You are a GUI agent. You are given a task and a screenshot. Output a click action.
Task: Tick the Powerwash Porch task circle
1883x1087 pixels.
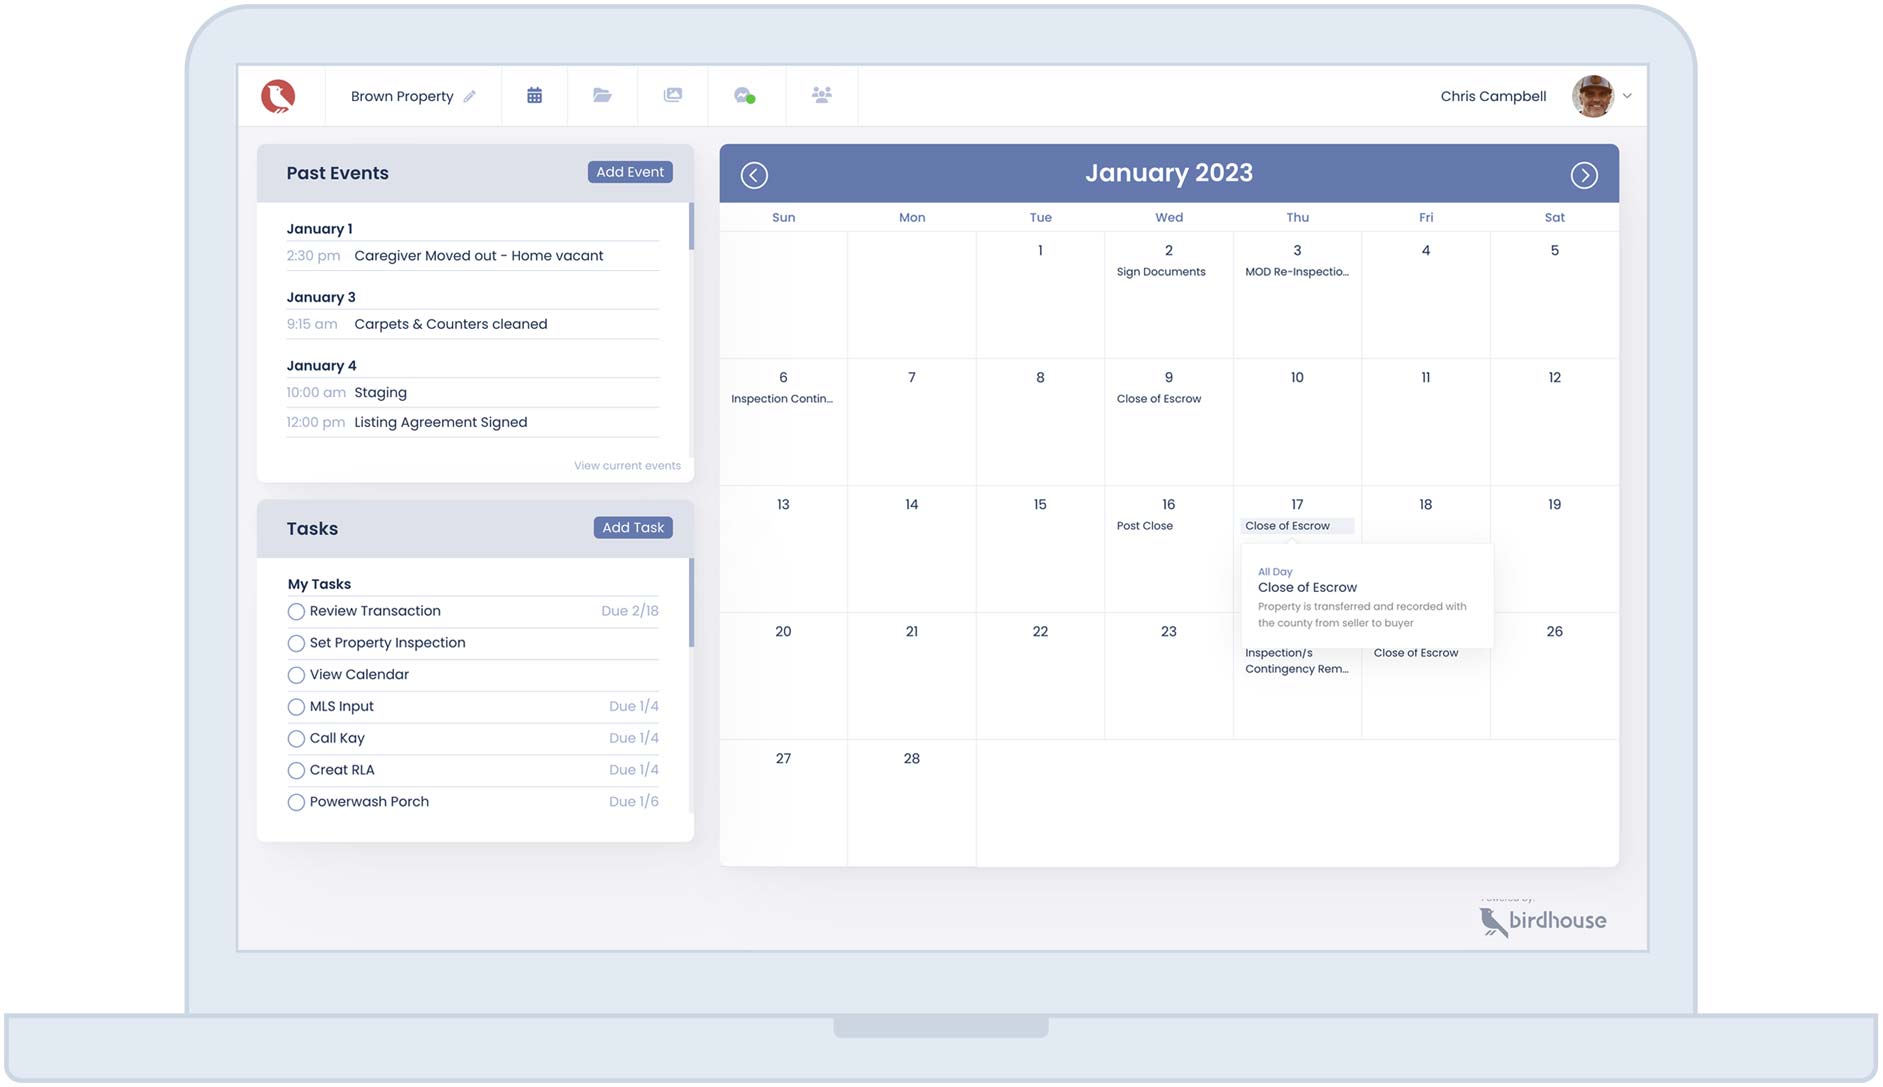pos(296,802)
